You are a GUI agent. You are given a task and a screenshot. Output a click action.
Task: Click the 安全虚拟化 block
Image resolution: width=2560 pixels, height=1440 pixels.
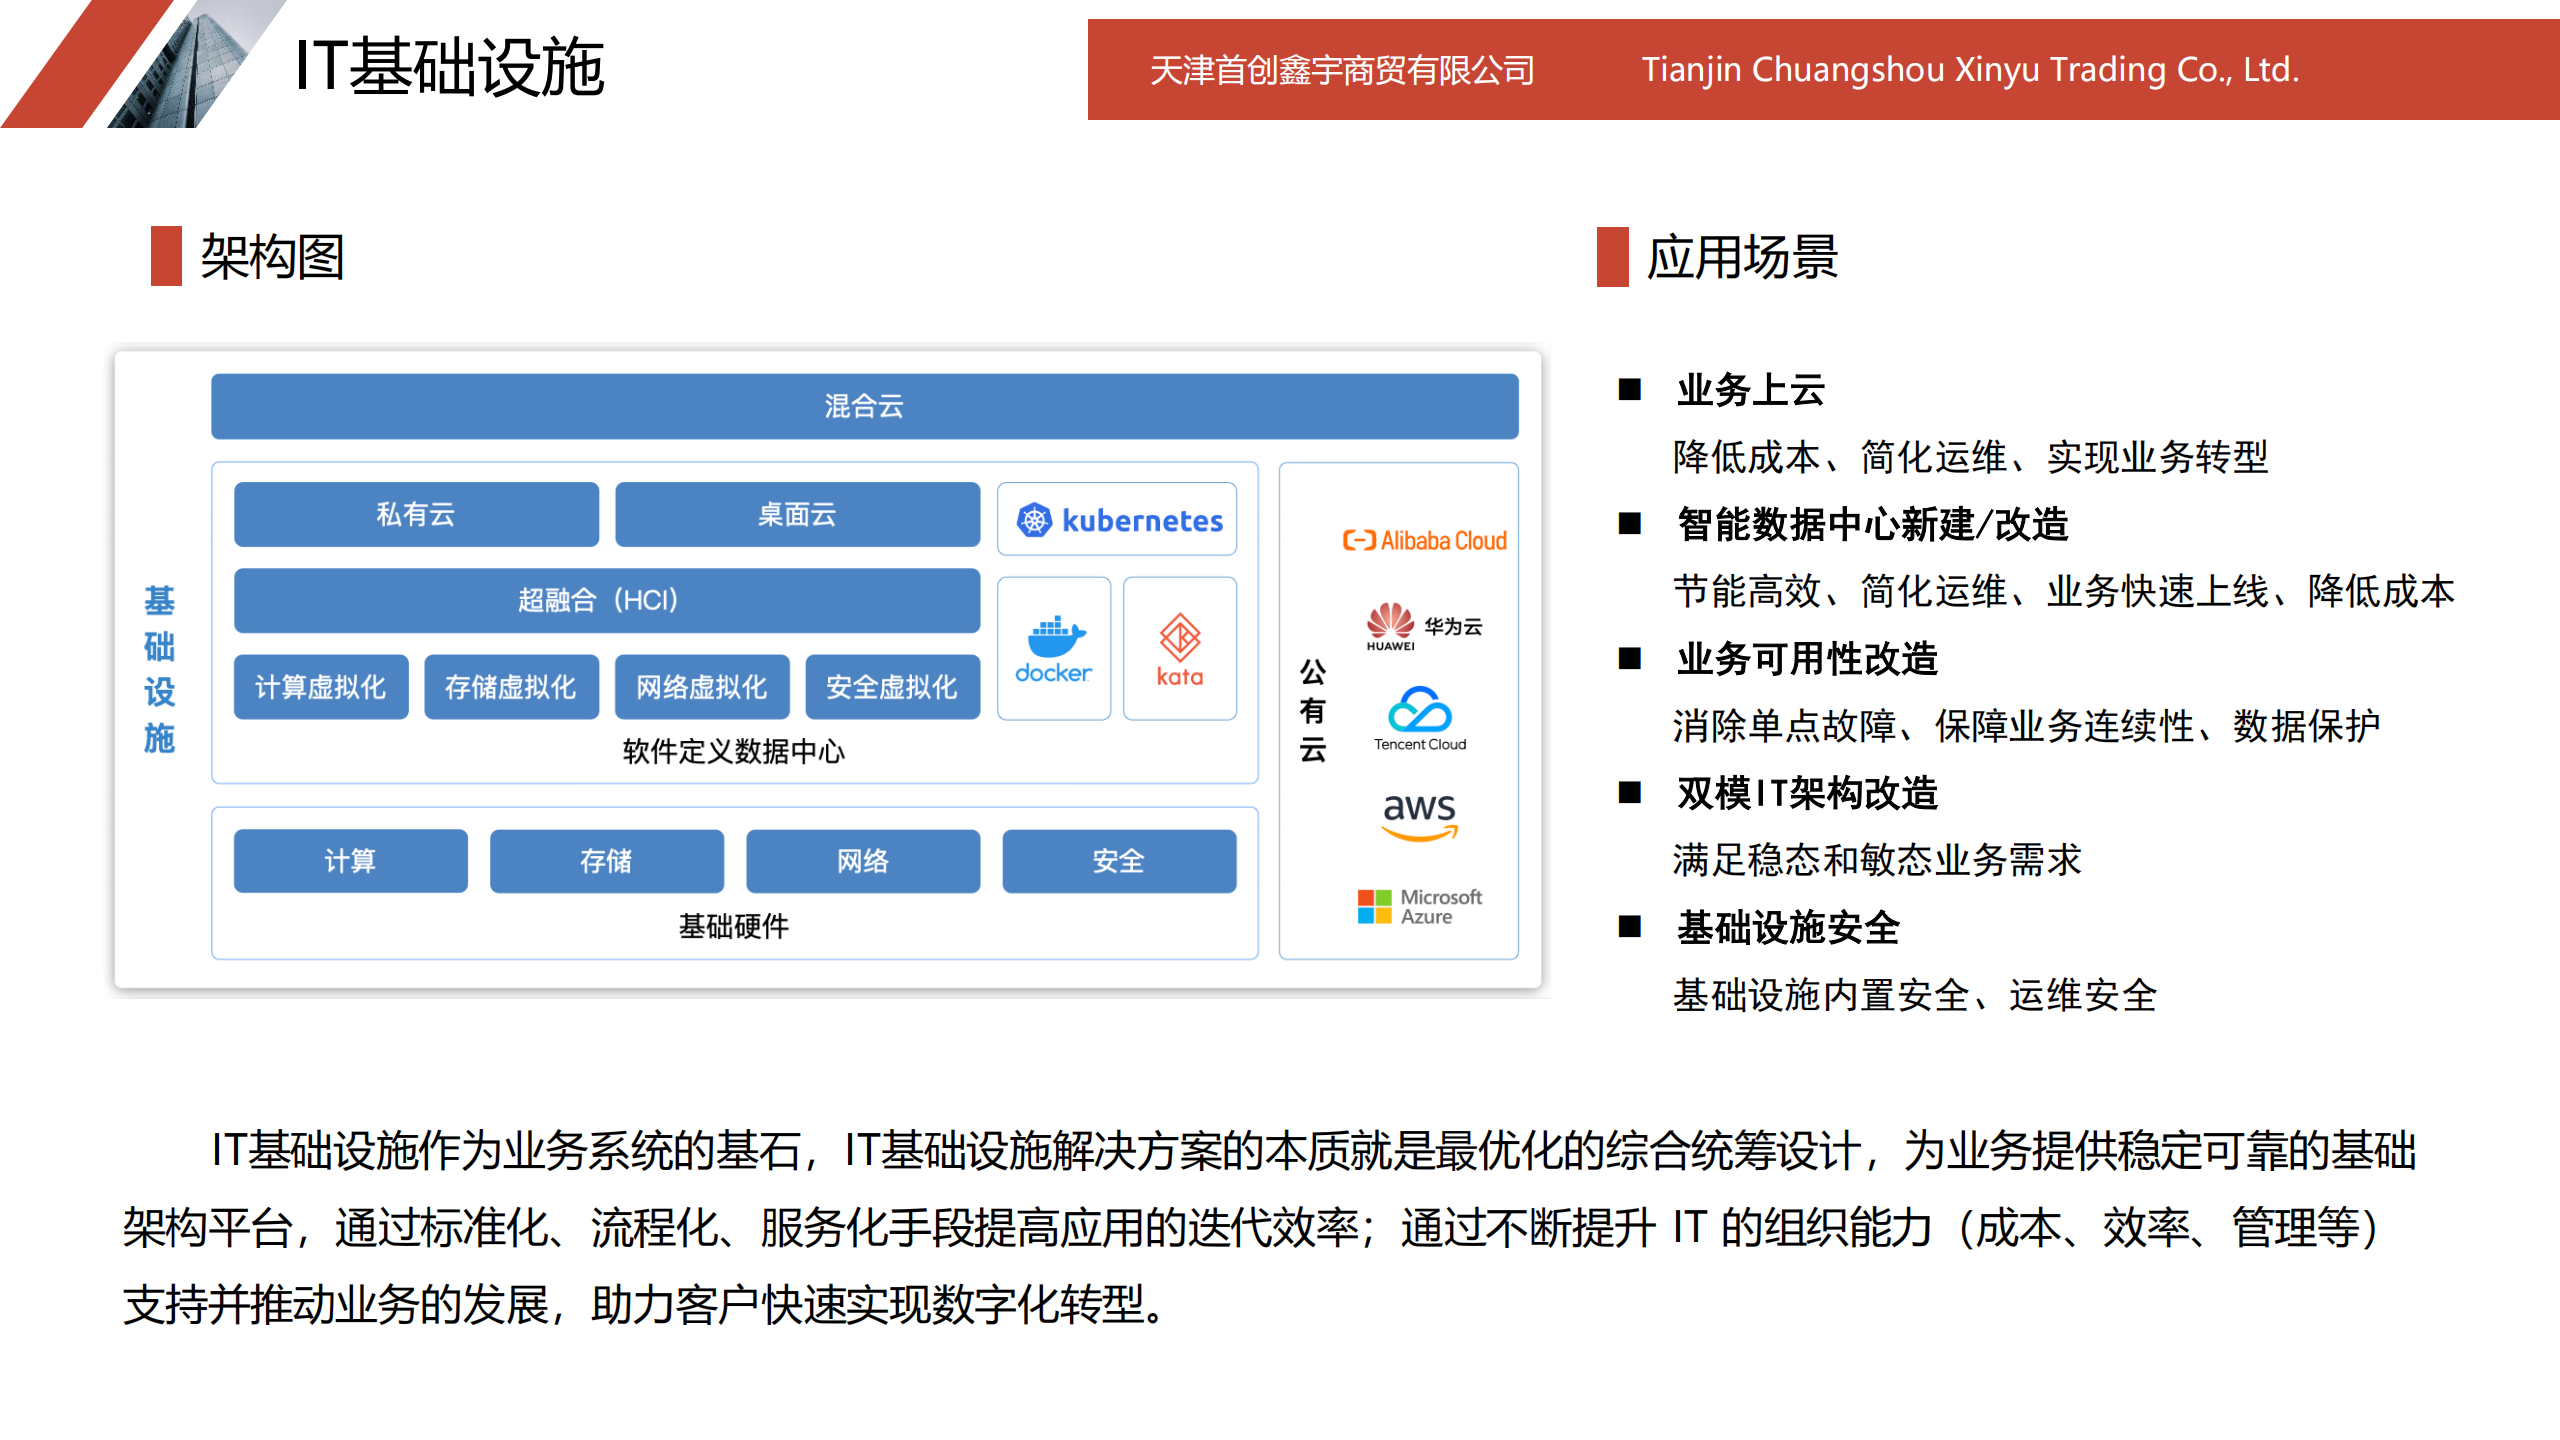[x=891, y=687]
